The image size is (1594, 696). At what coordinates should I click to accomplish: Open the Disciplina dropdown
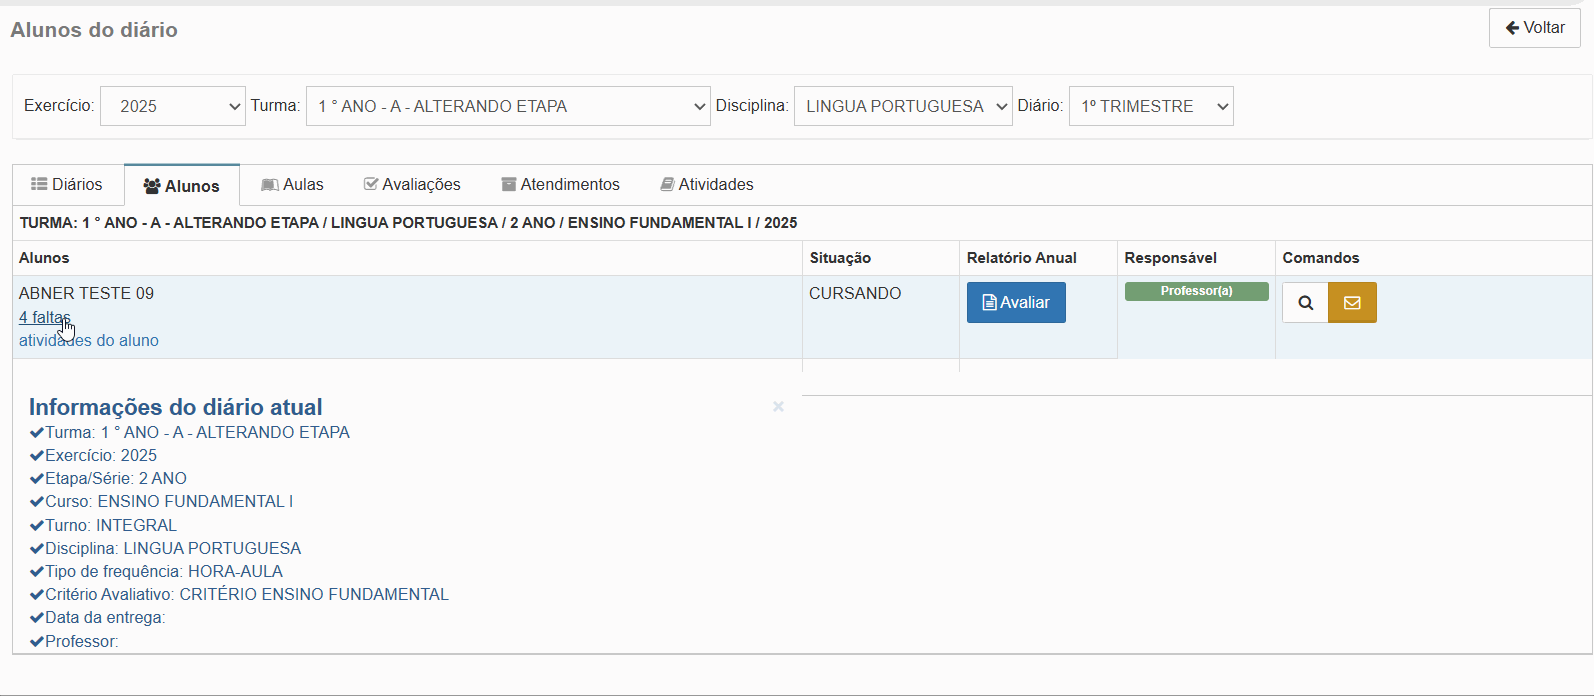pyautogui.click(x=902, y=106)
